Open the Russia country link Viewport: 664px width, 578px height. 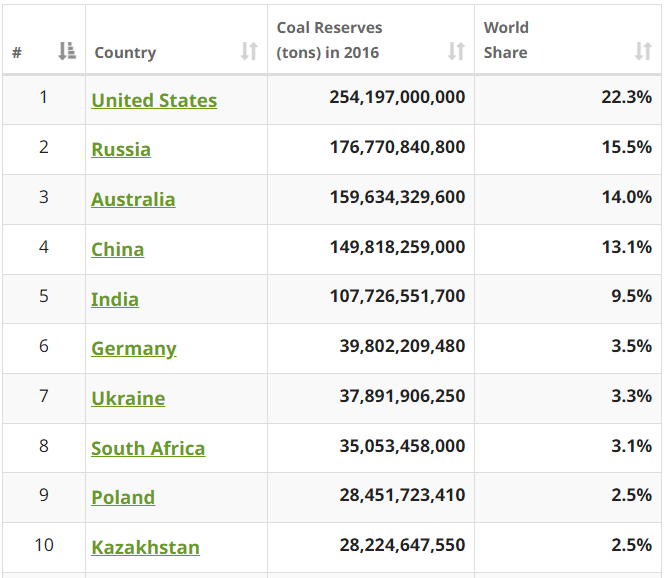[121, 149]
